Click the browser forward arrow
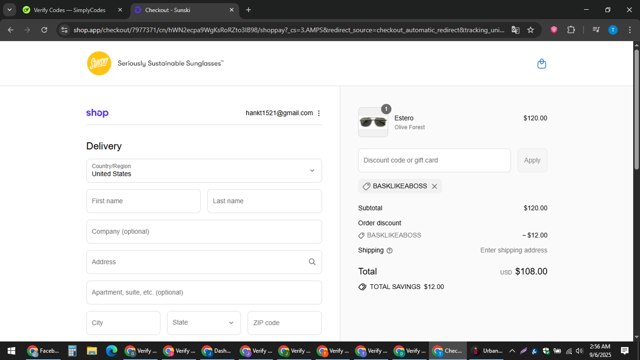Viewport: 640px width, 360px height. [27, 30]
